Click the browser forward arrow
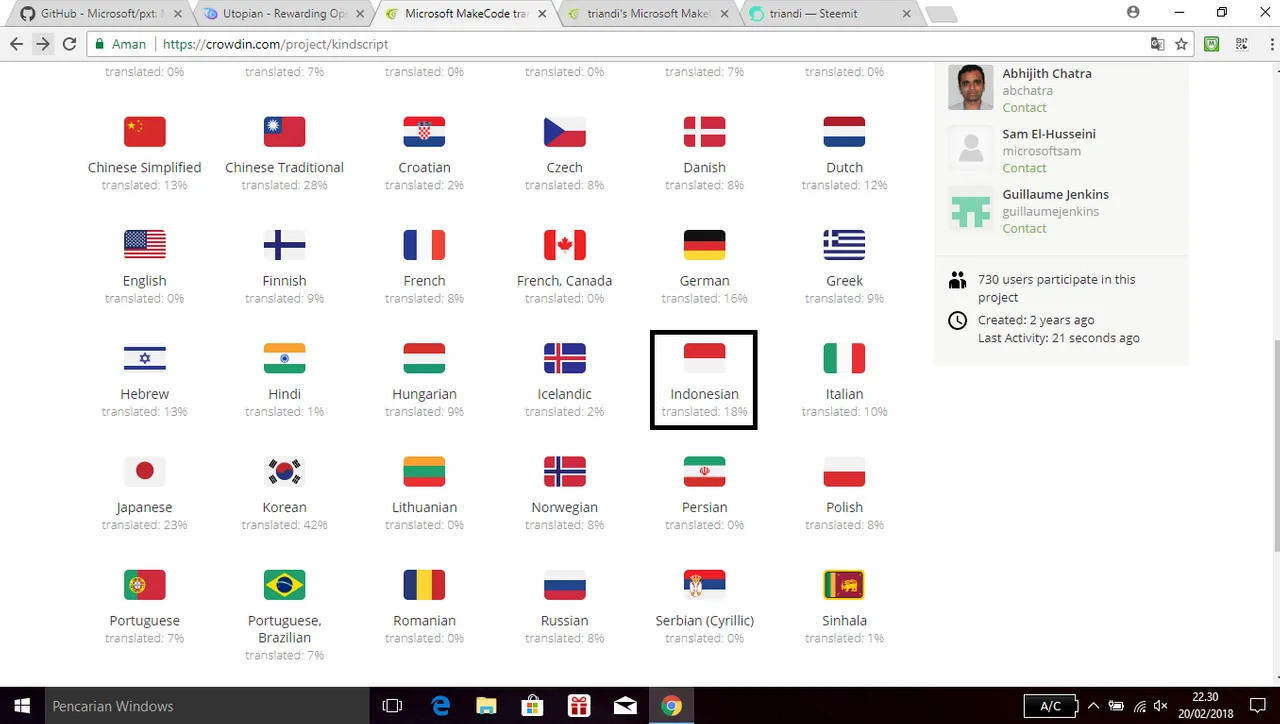1280x724 pixels. click(x=42, y=44)
